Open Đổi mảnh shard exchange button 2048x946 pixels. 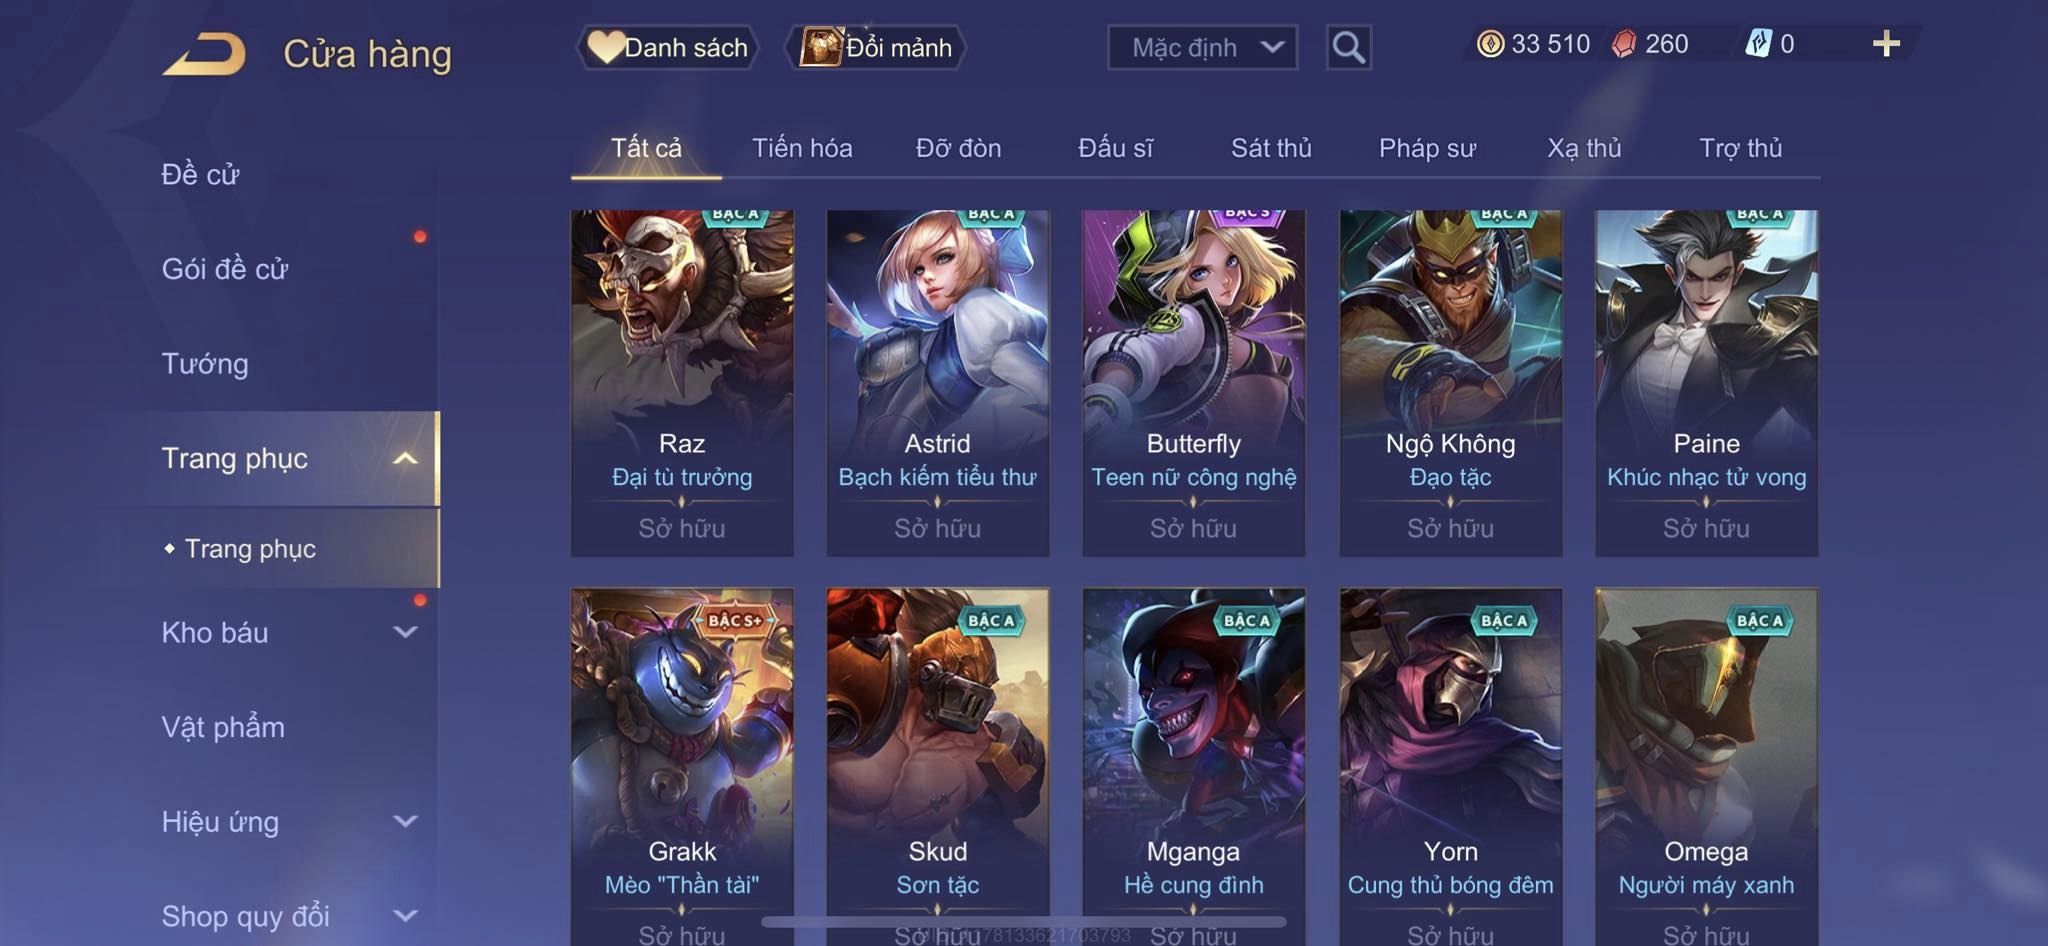click(x=876, y=47)
